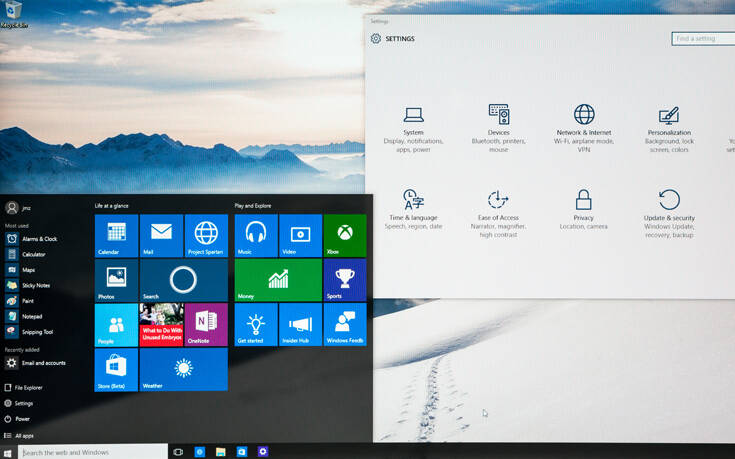Open Settings gear taskbar icon
Screen dimensions: 735x459
point(263,451)
